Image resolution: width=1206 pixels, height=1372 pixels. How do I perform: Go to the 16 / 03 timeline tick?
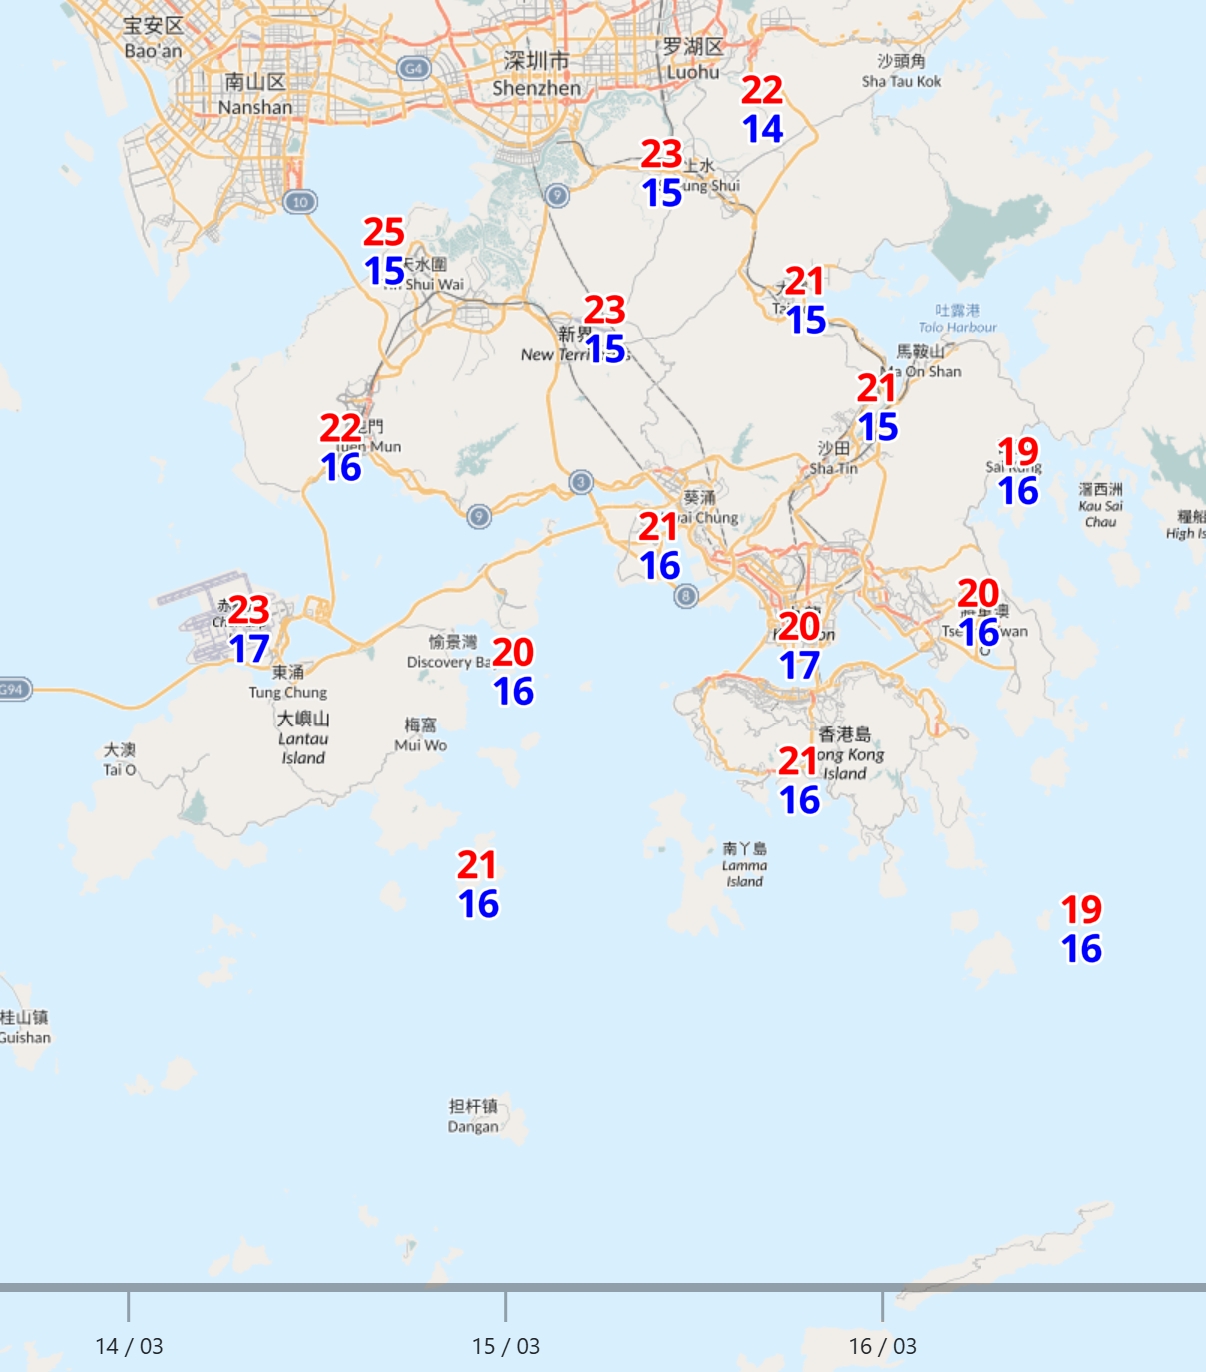click(882, 1346)
